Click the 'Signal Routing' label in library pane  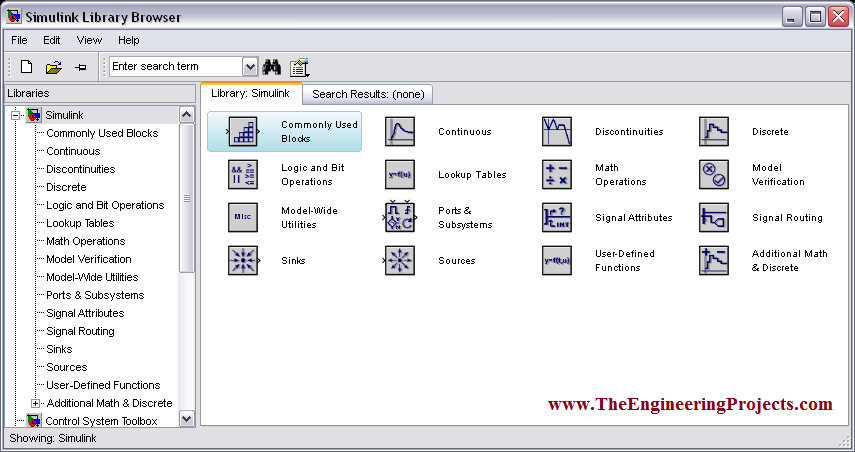(x=787, y=218)
